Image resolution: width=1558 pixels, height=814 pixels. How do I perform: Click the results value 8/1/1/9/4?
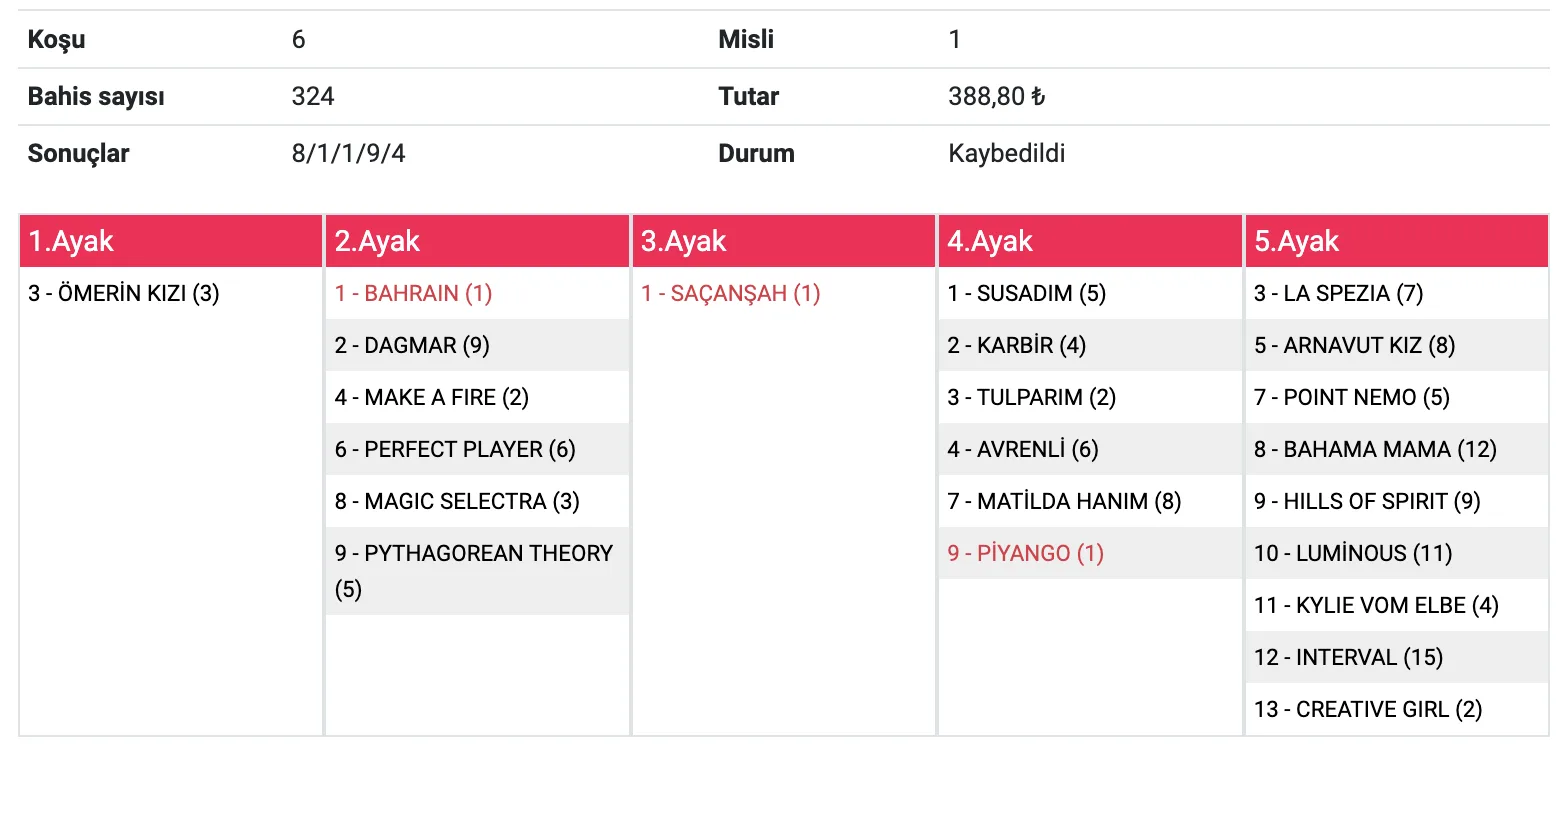pos(348,153)
